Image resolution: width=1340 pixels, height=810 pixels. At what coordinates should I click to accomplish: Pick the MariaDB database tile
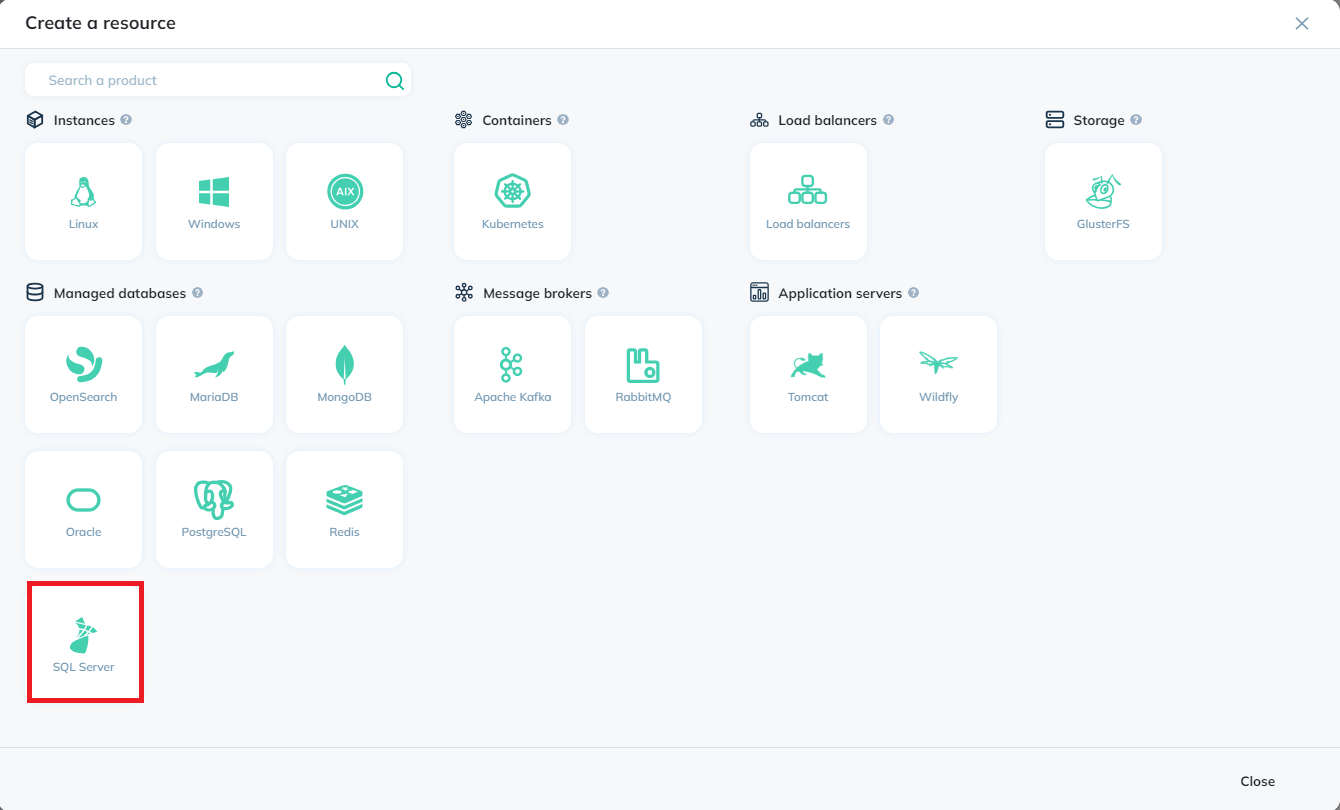tap(214, 374)
